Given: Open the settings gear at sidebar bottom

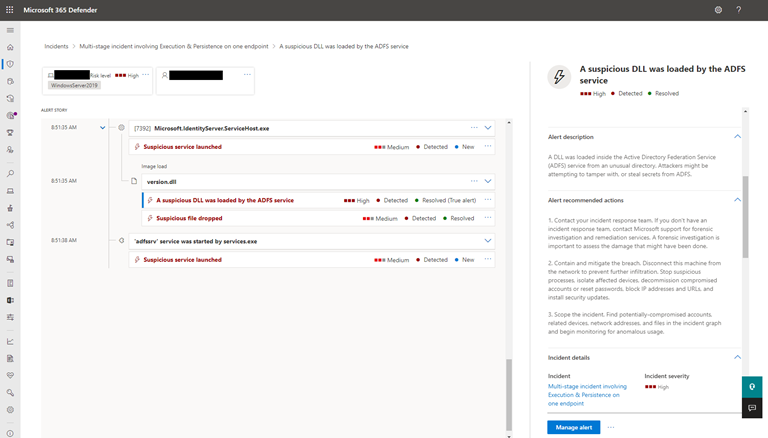Looking at the screenshot, I should (10, 409).
